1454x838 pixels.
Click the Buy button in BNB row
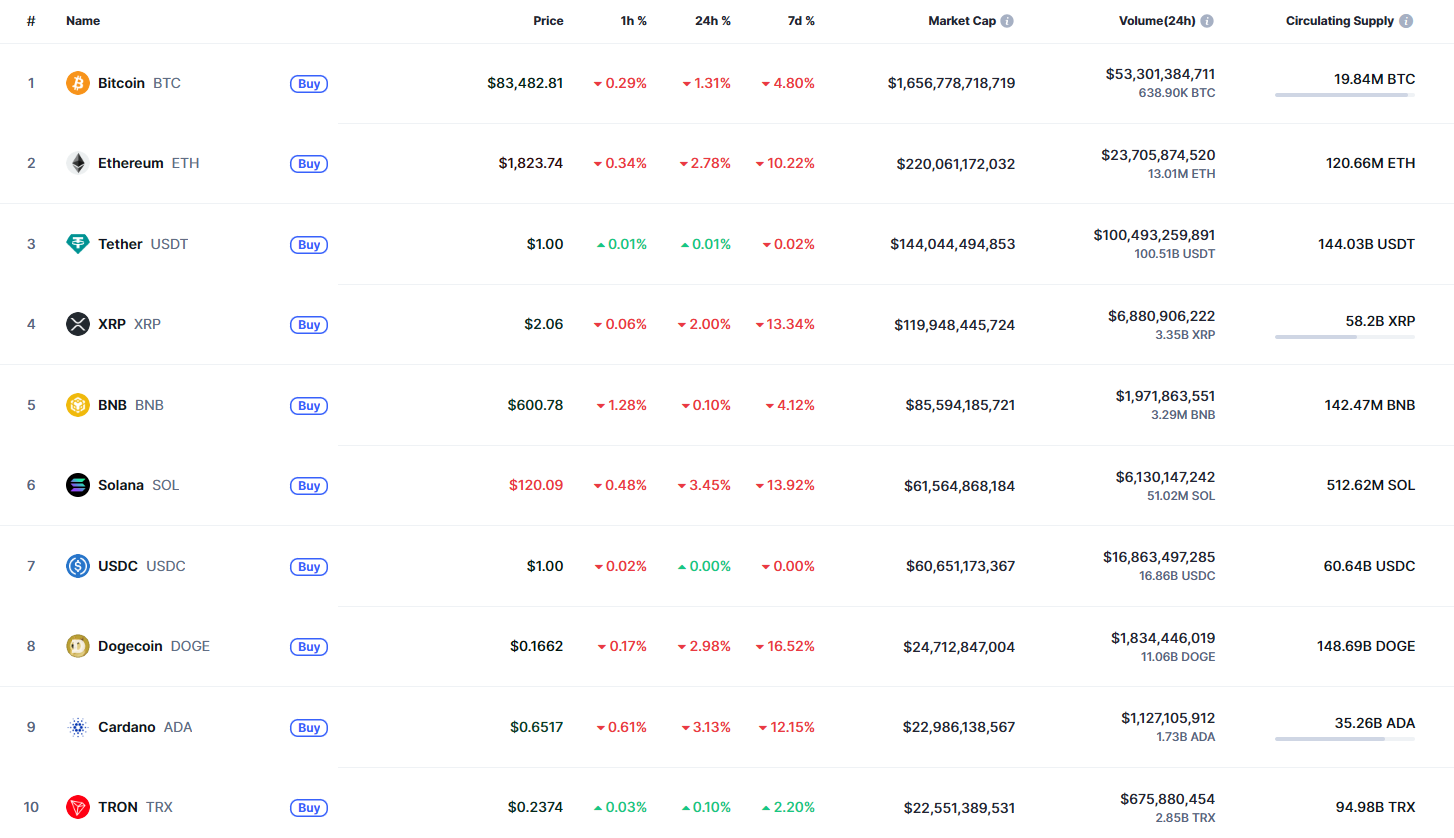coord(309,406)
